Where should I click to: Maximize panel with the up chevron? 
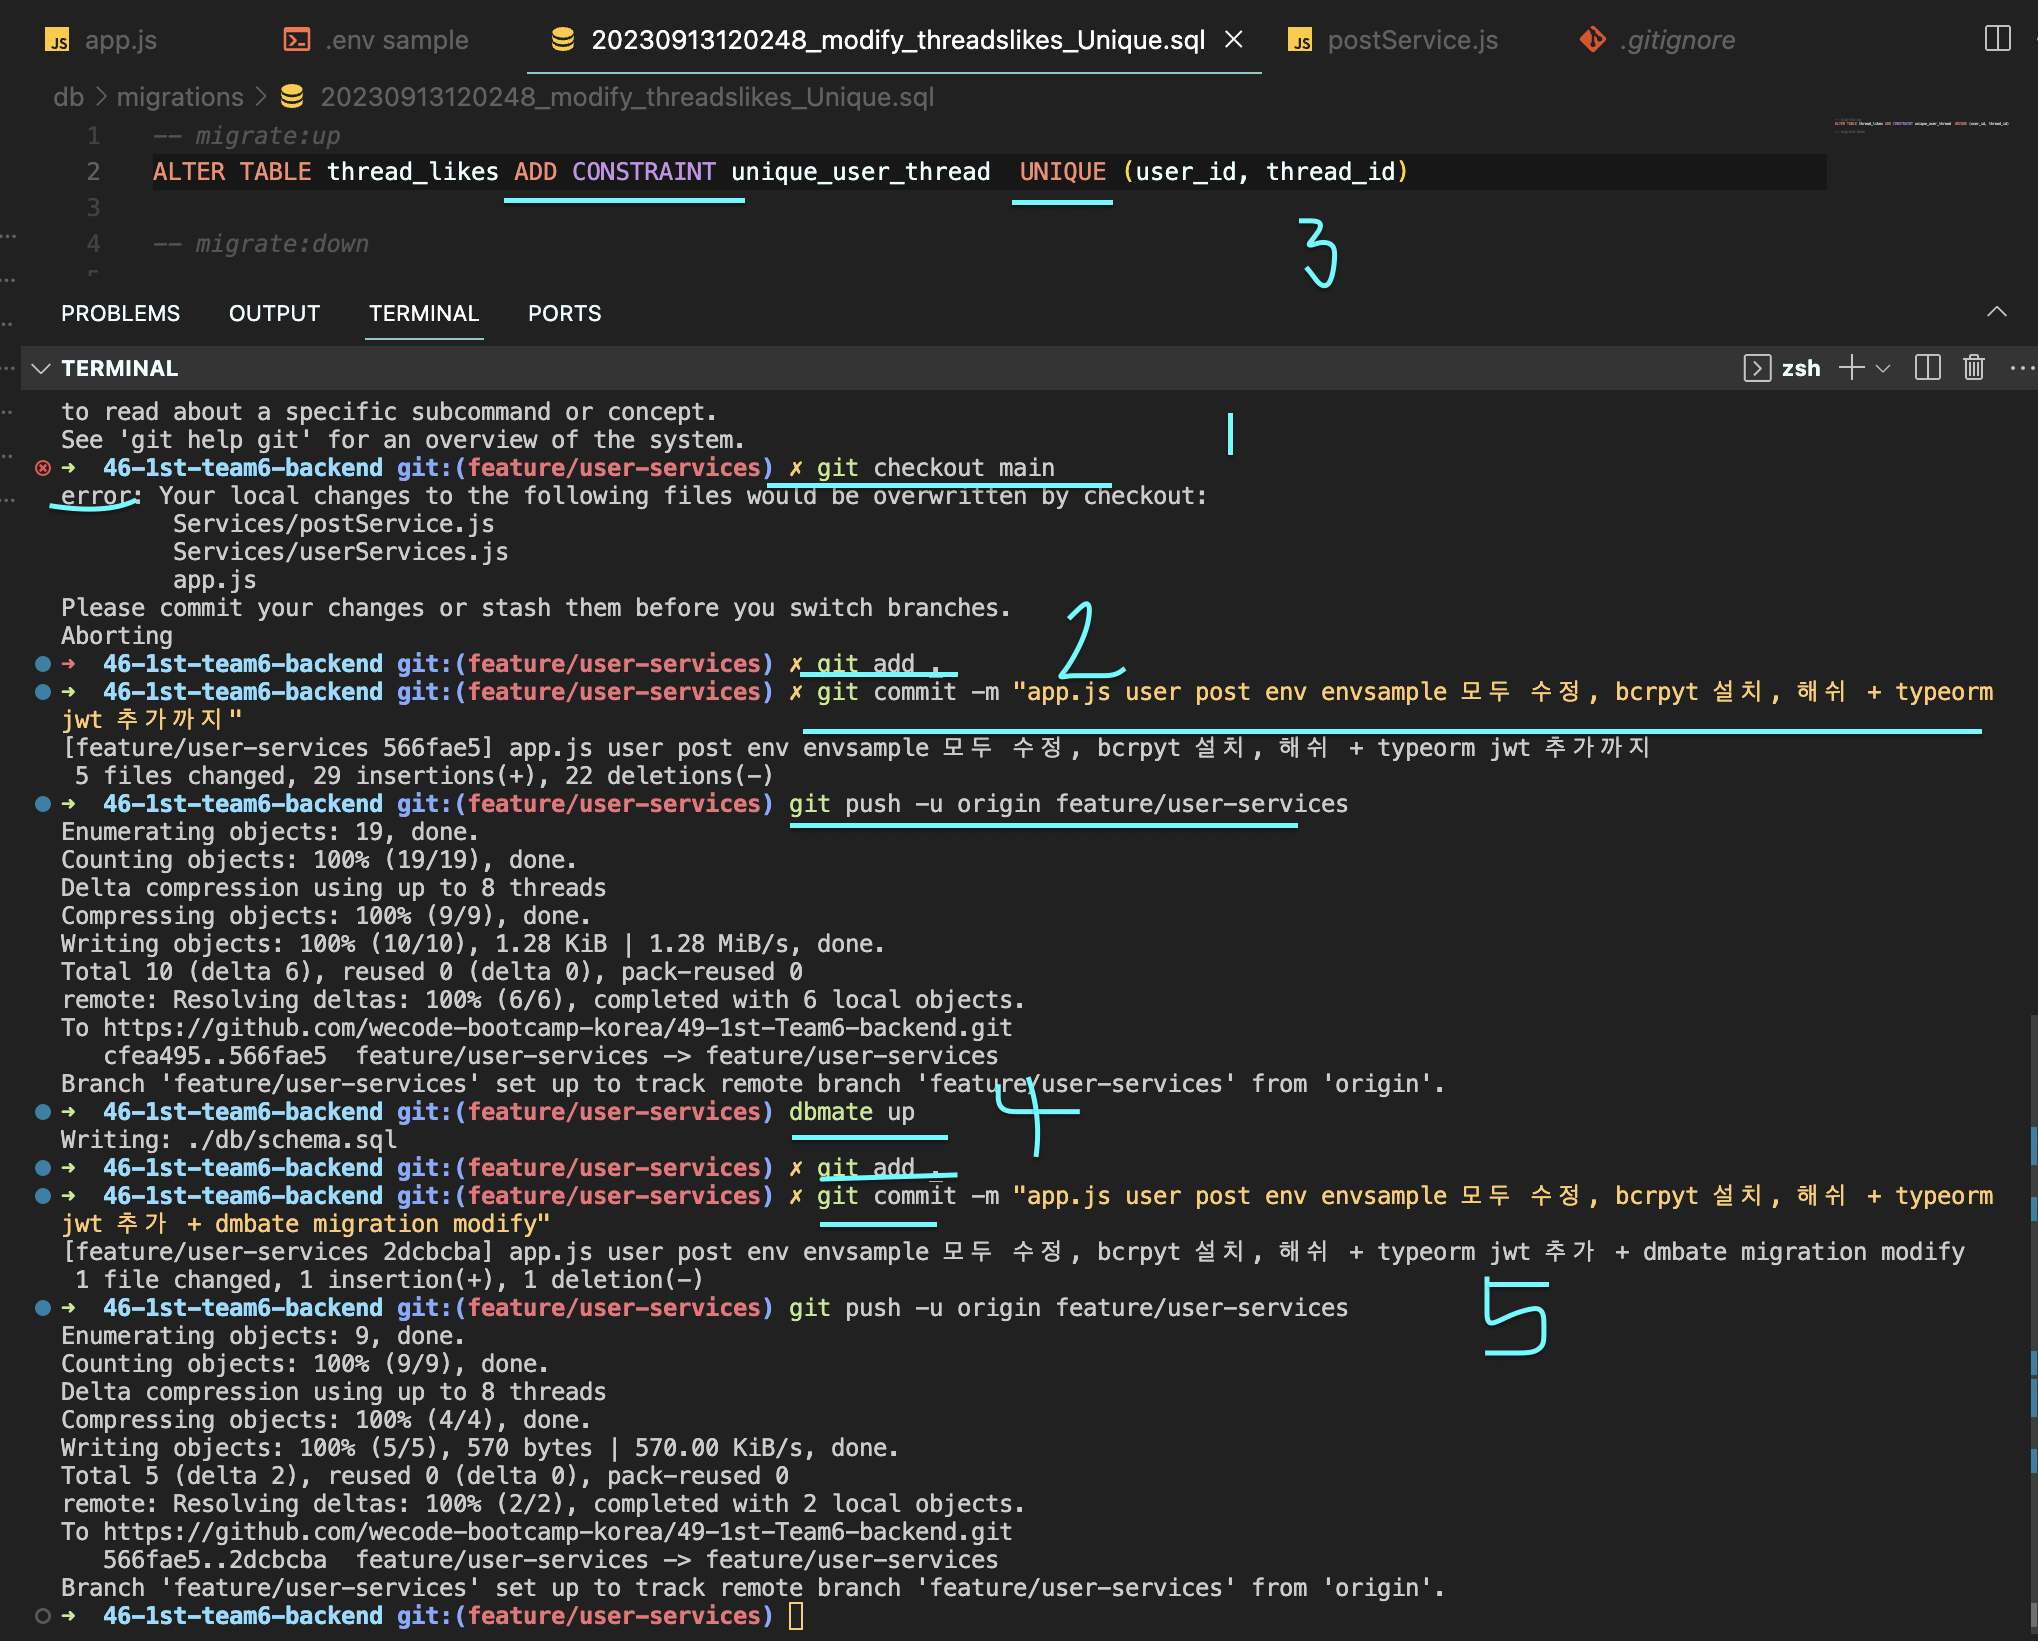[x=1996, y=312]
